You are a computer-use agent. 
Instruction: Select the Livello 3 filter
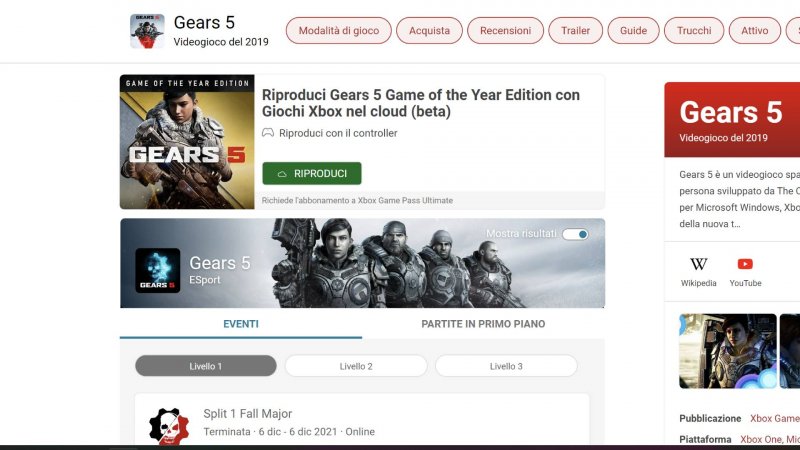(x=506, y=366)
